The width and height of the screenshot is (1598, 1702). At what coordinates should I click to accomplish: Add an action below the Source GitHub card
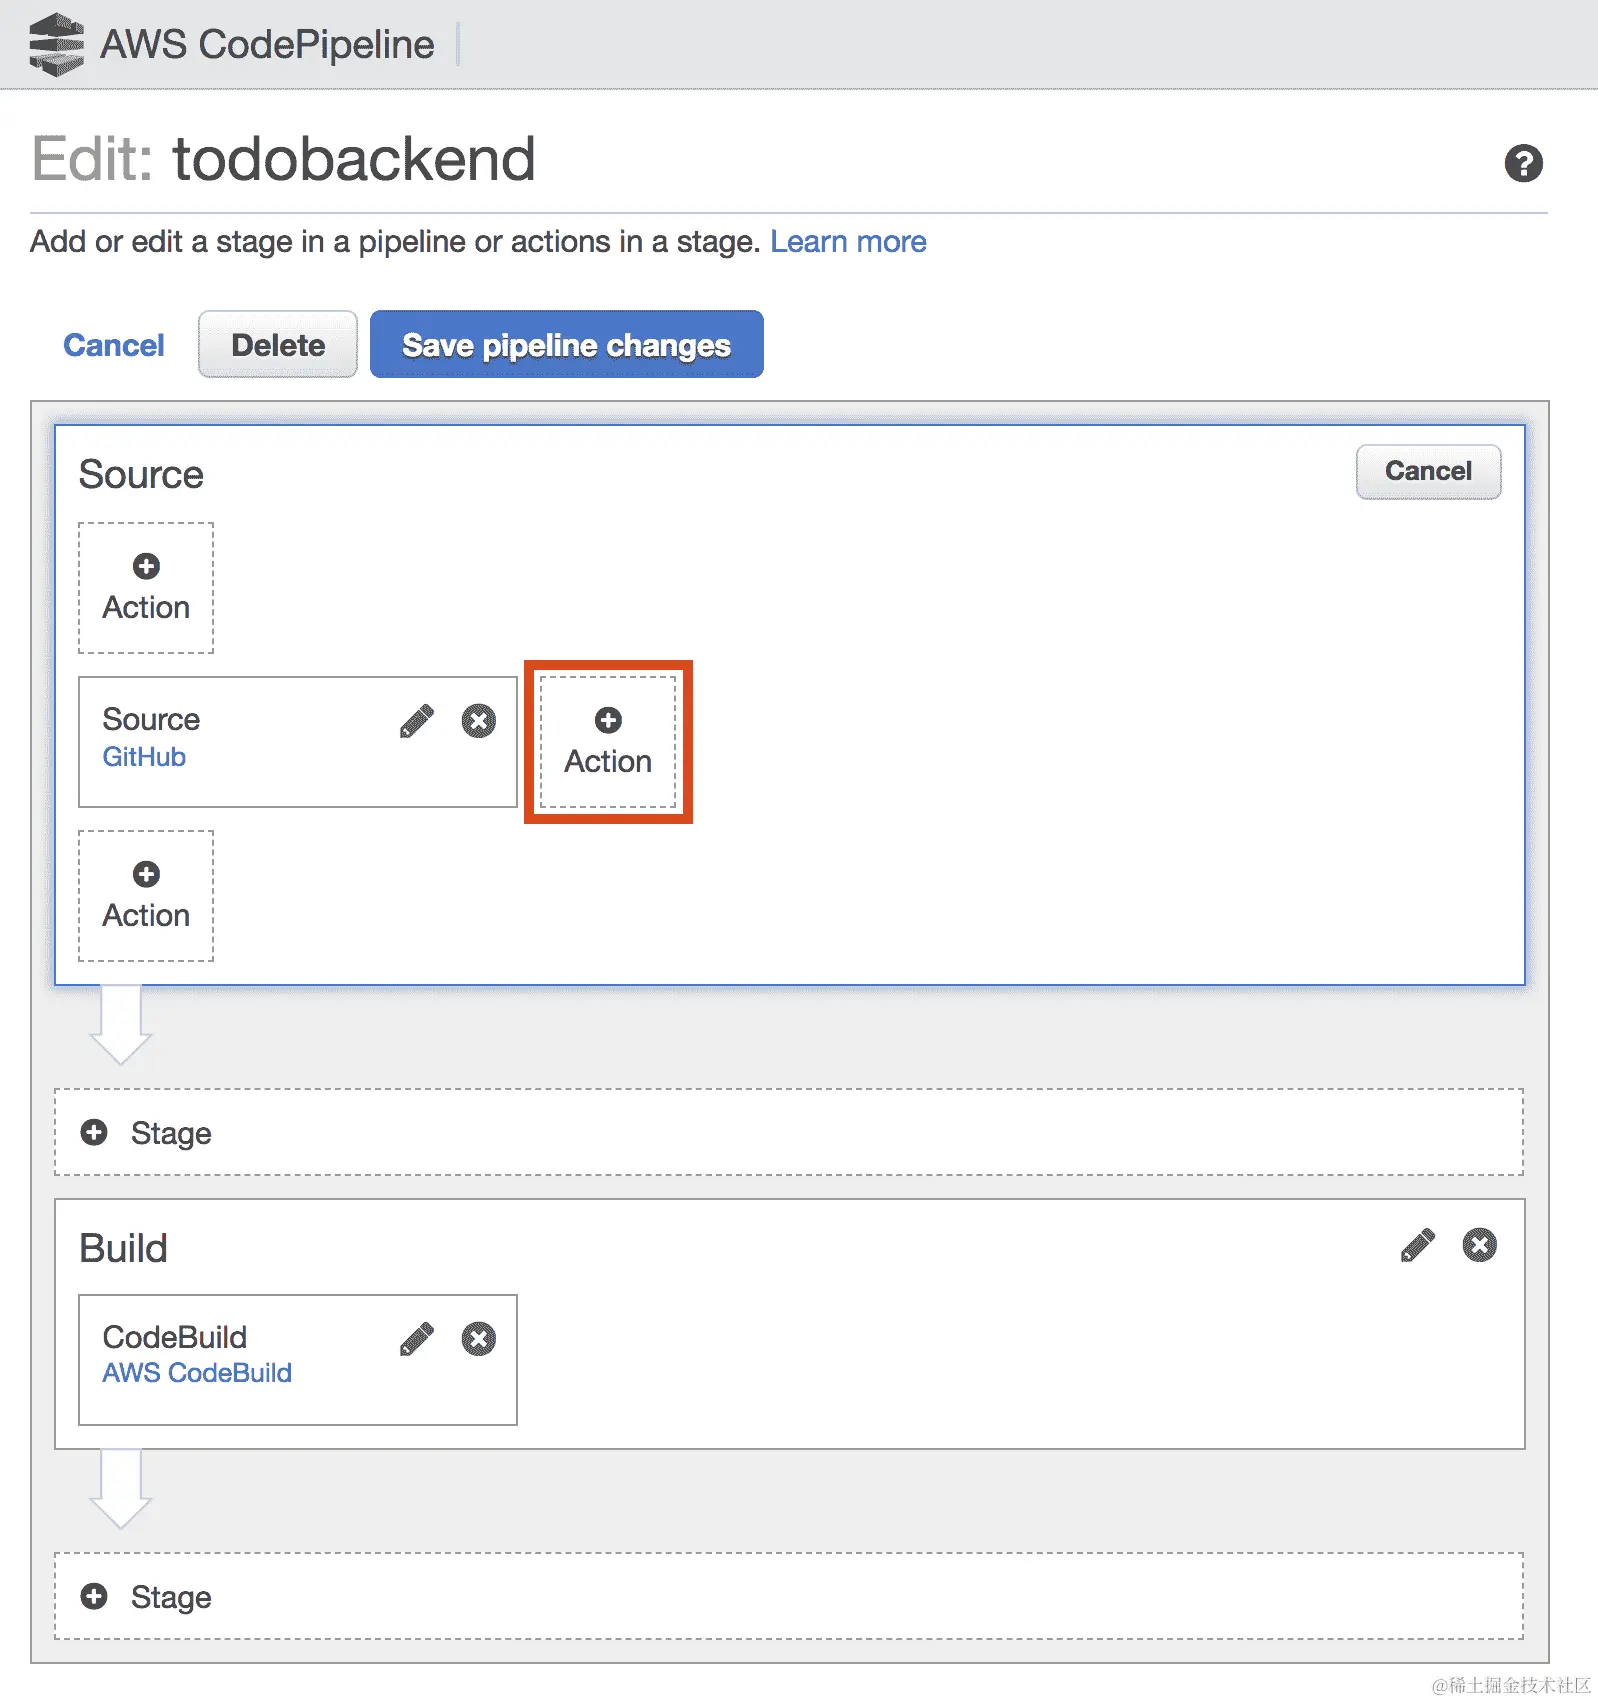coord(146,896)
